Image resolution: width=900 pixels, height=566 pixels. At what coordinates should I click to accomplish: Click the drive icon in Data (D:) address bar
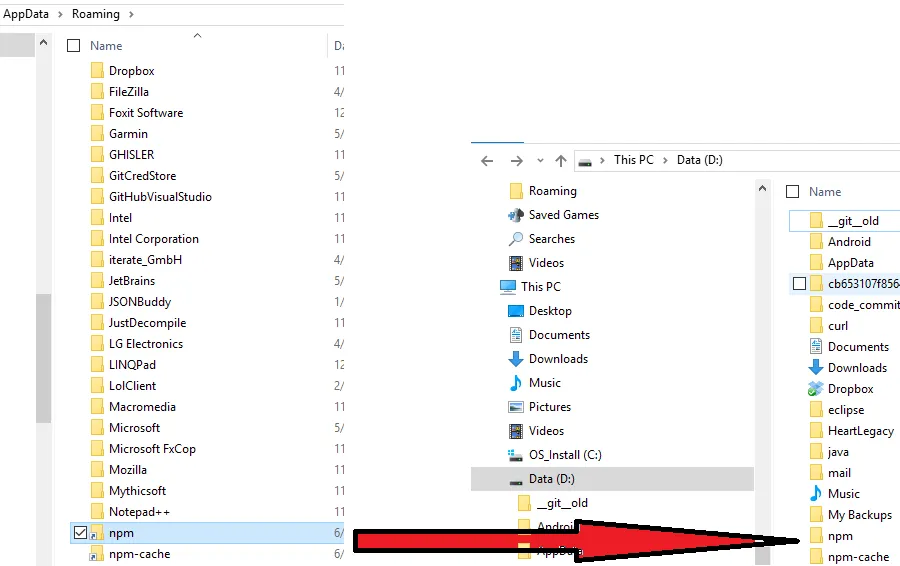pos(585,162)
